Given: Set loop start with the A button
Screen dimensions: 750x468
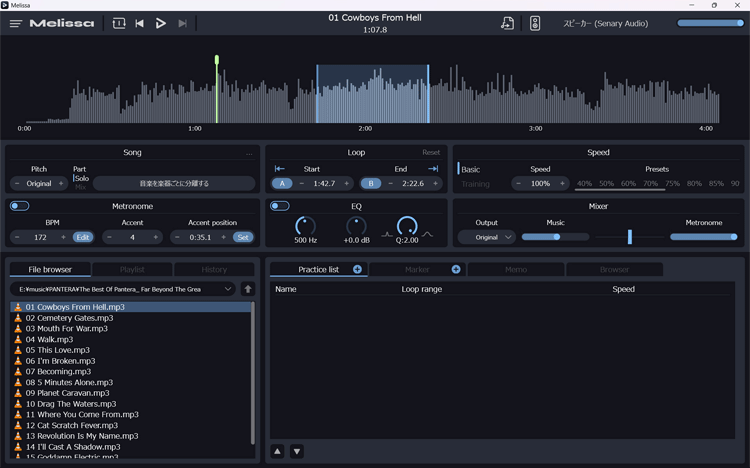Looking at the screenshot, I should (281, 183).
